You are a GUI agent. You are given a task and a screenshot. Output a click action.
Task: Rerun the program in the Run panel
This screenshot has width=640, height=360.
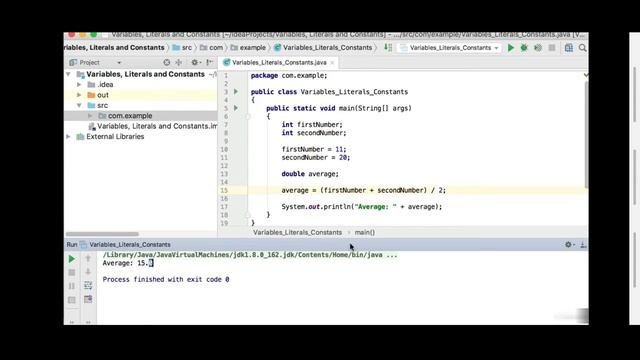(x=71, y=259)
